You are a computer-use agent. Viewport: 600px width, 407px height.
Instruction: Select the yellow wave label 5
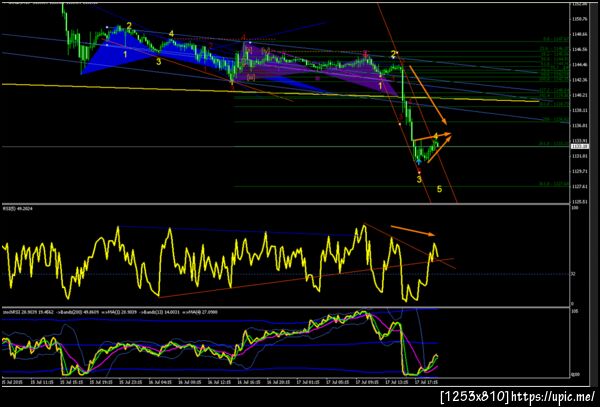click(x=439, y=189)
